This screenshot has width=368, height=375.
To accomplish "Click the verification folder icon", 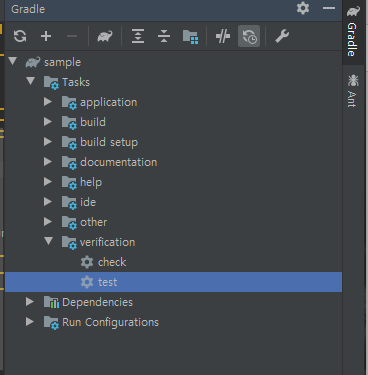I will pos(69,242).
